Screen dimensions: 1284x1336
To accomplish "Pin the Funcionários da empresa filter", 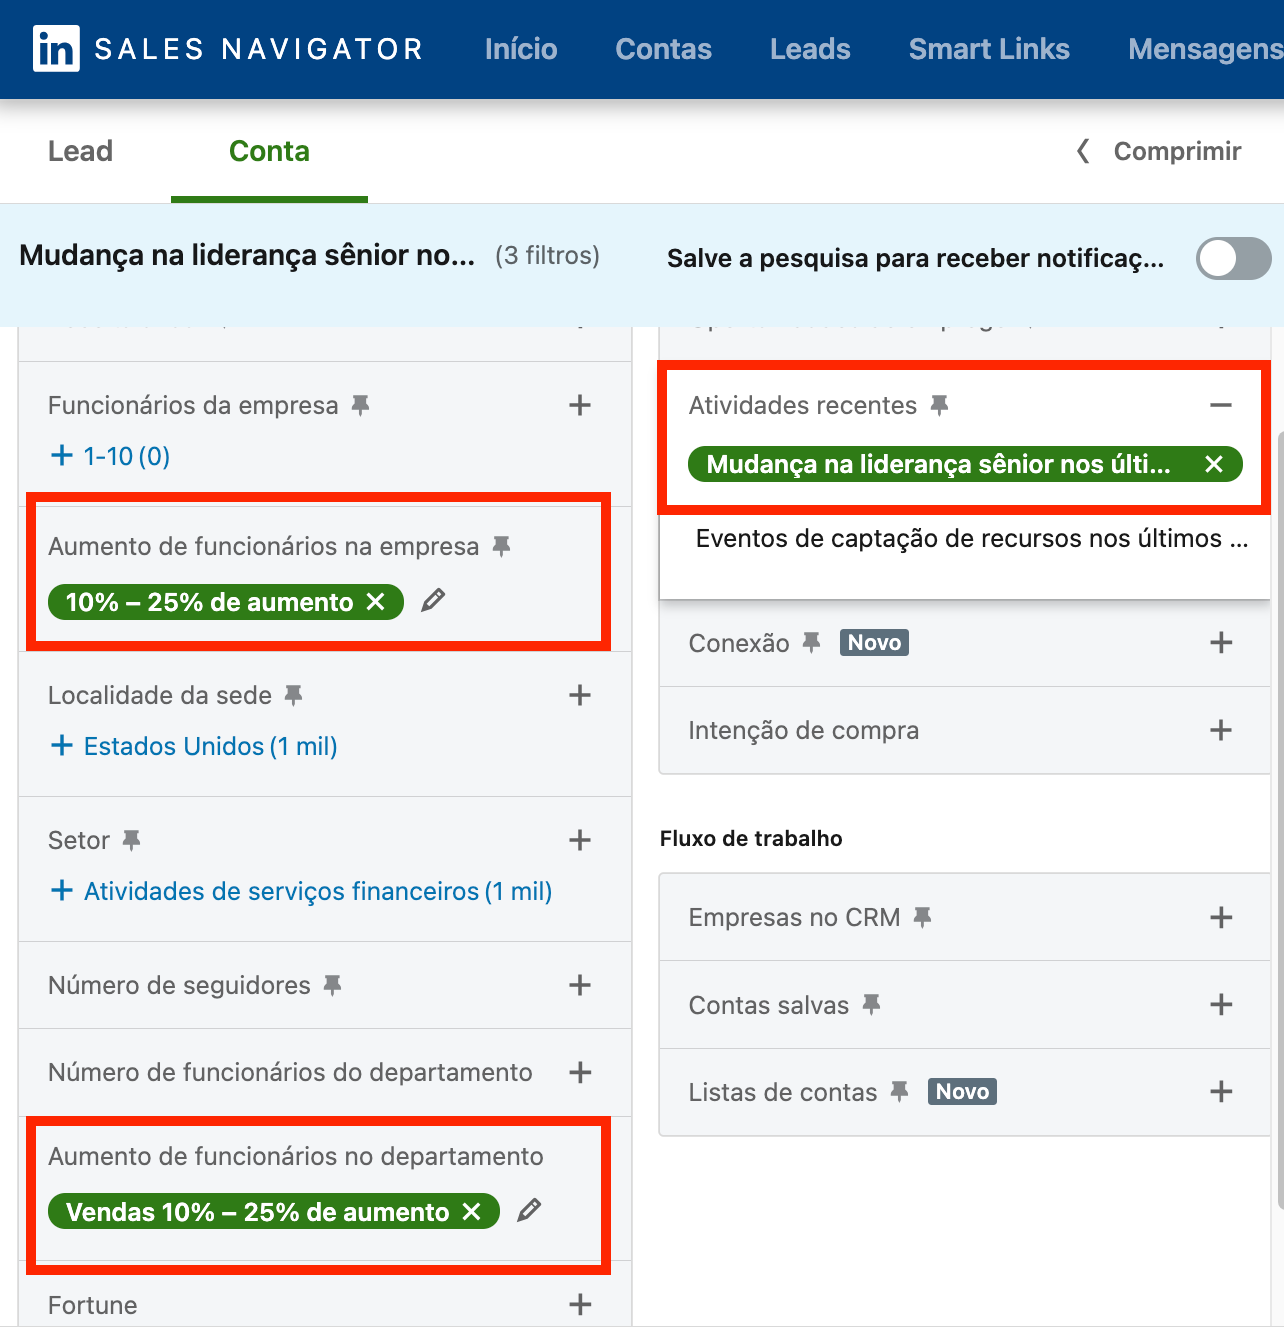I will pos(361,405).
